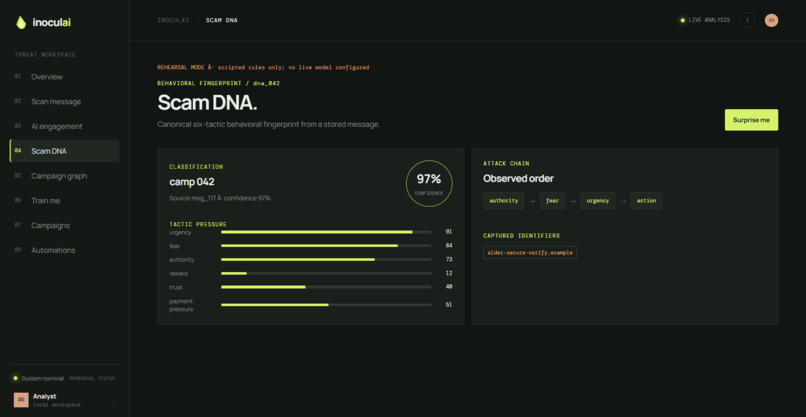The image size is (806, 417).
Task: Click the Surprise me button
Action: [x=751, y=120]
